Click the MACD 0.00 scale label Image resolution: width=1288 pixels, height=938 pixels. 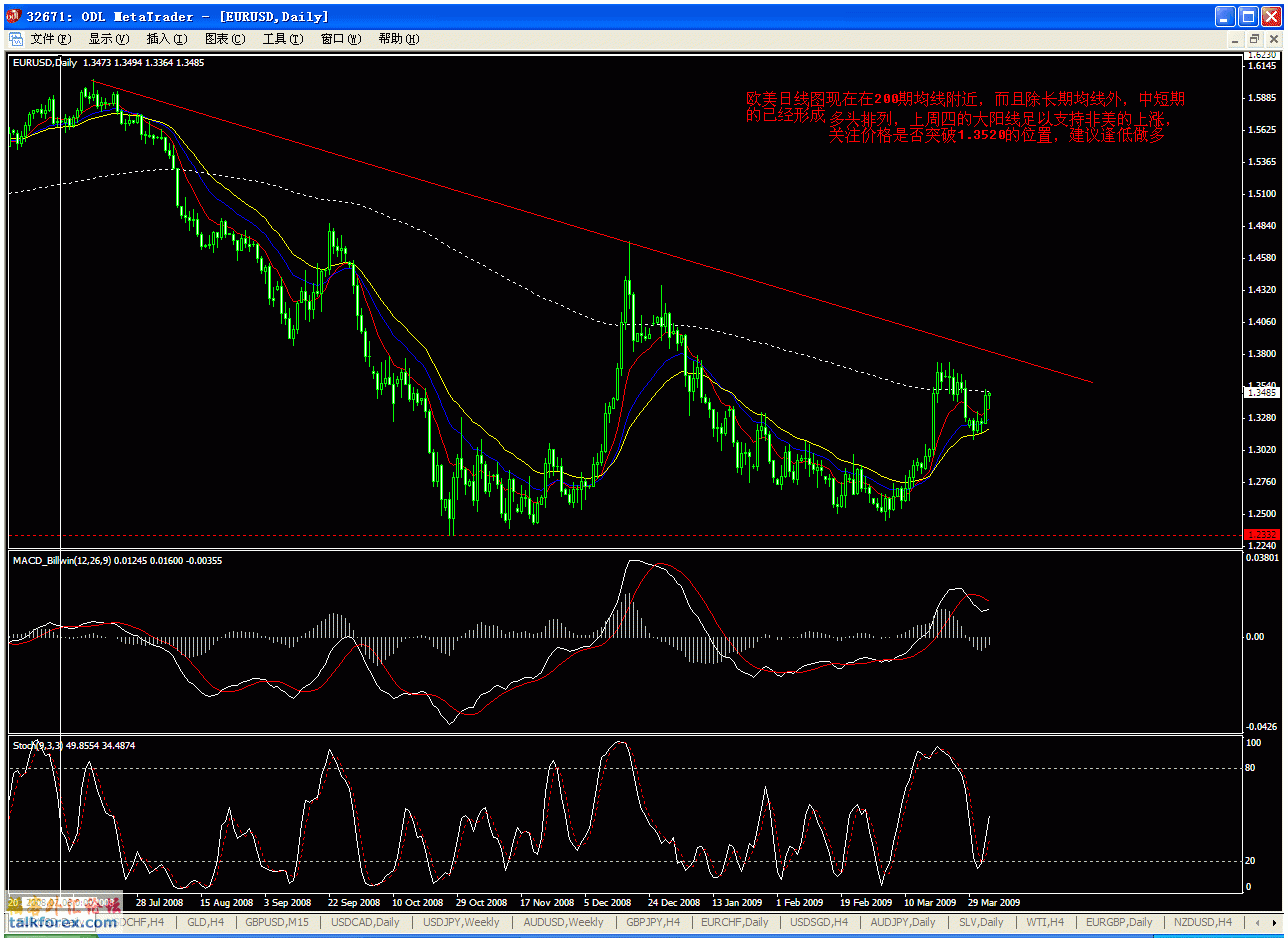pos(1253,636)
